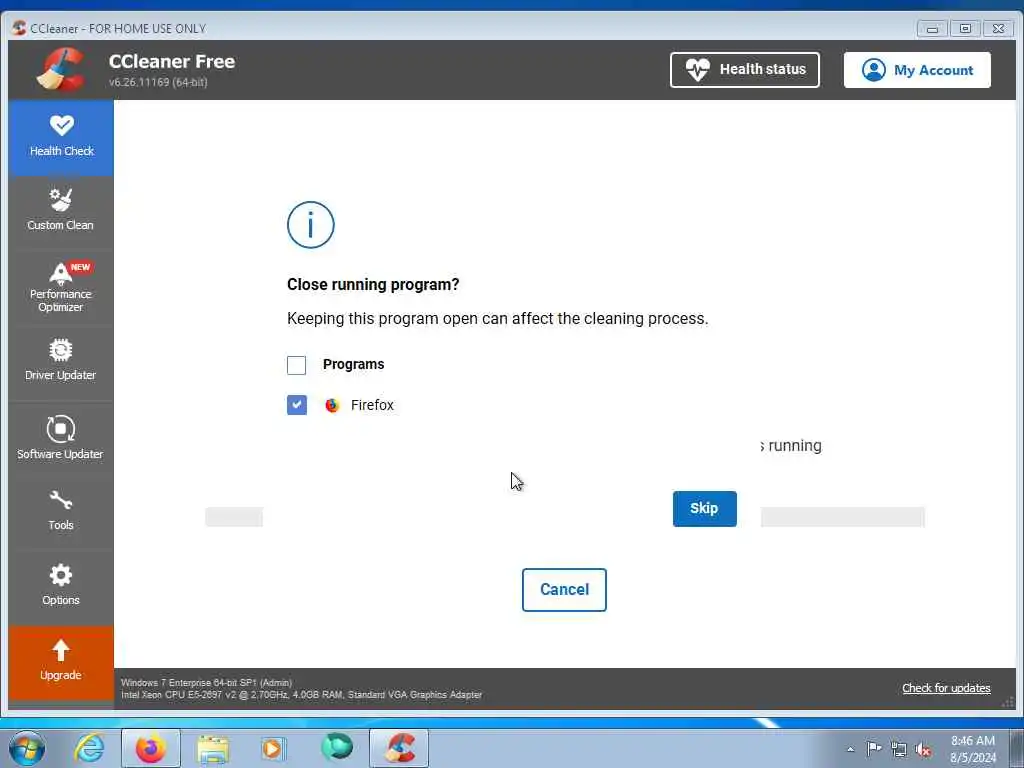The width and height of the screenshot is (1024, 768).
Task: Open Software Updater in sidebar
Action: point(61,438)
